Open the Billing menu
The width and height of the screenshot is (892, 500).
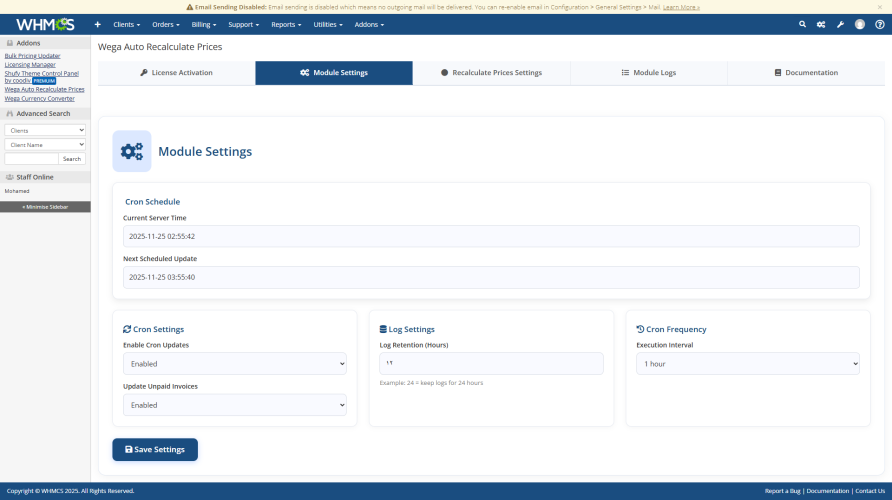click(x=204, y=24)
